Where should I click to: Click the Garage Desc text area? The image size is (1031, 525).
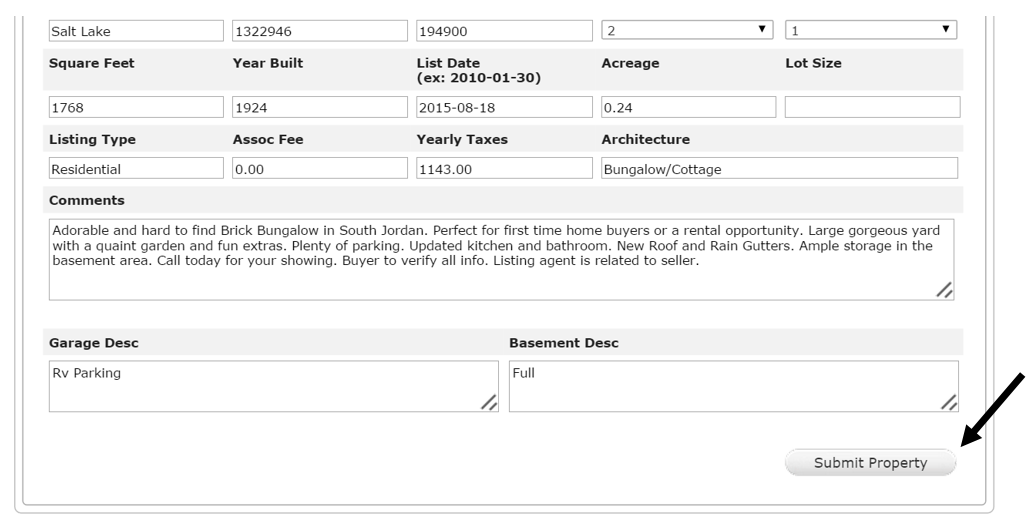(x=274, y=386)
